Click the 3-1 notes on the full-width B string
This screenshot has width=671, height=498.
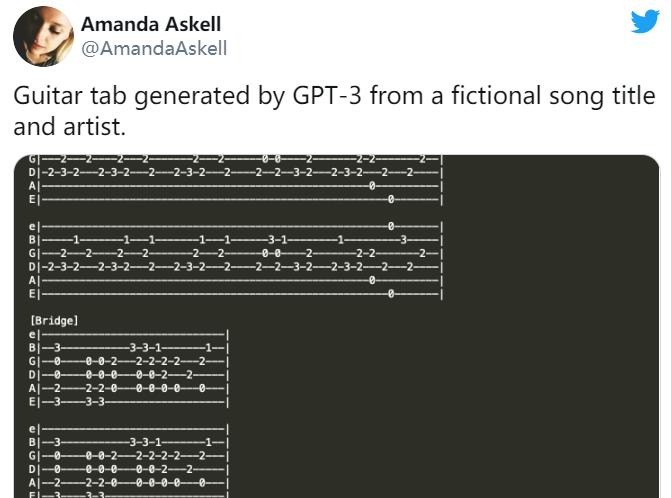pos(277,240)
